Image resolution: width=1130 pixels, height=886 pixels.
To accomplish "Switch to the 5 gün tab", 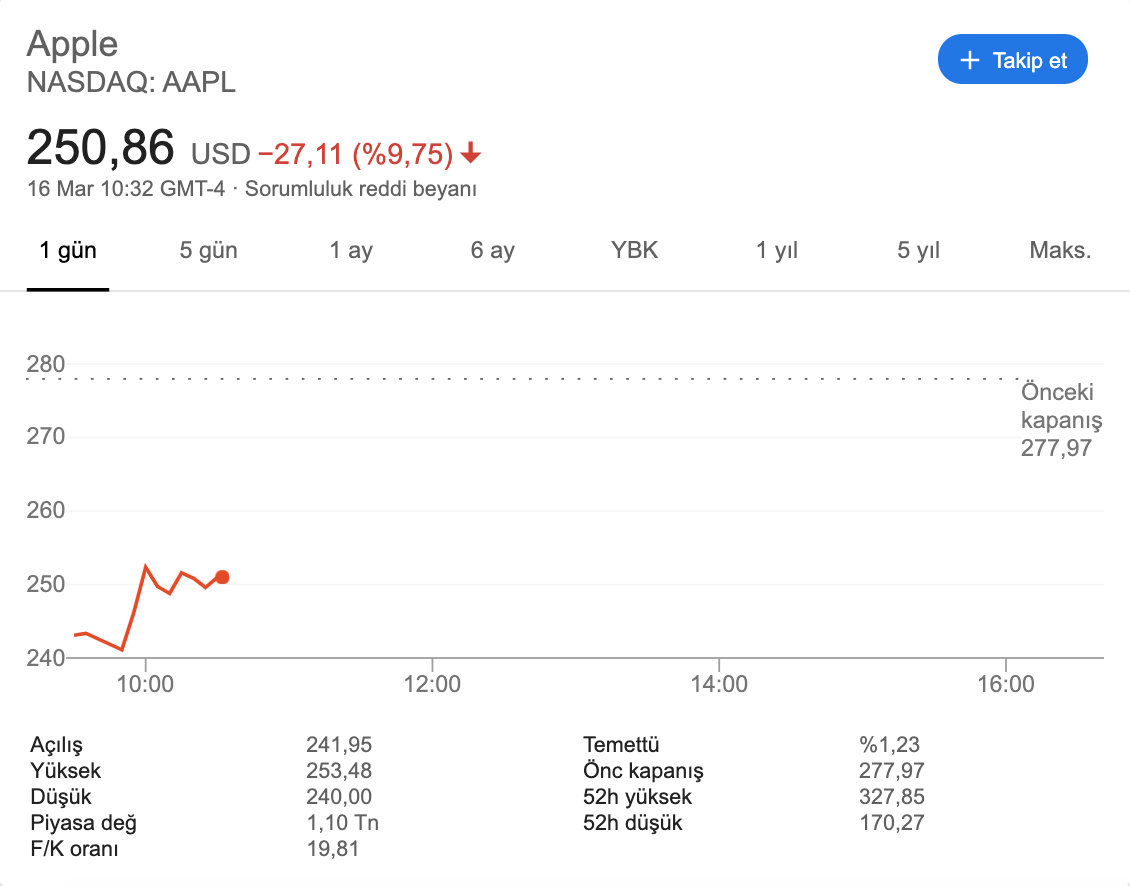I will click(208, 250).
